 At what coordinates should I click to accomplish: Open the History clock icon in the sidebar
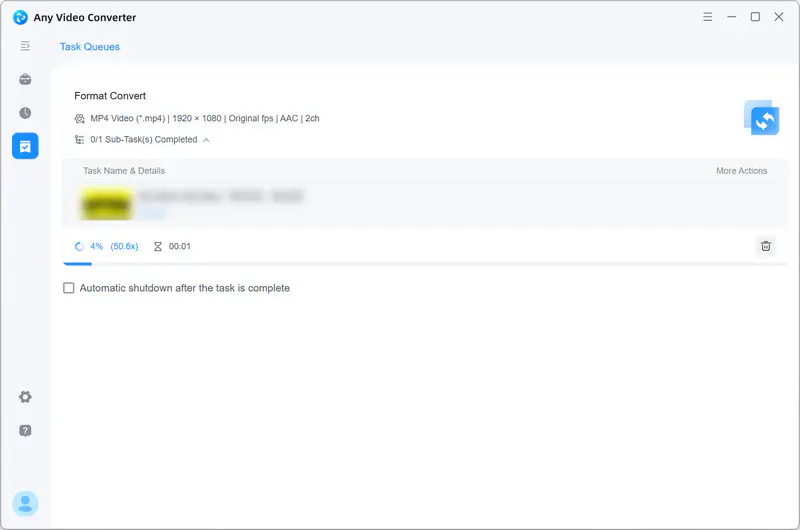click(x=25, y=113)
